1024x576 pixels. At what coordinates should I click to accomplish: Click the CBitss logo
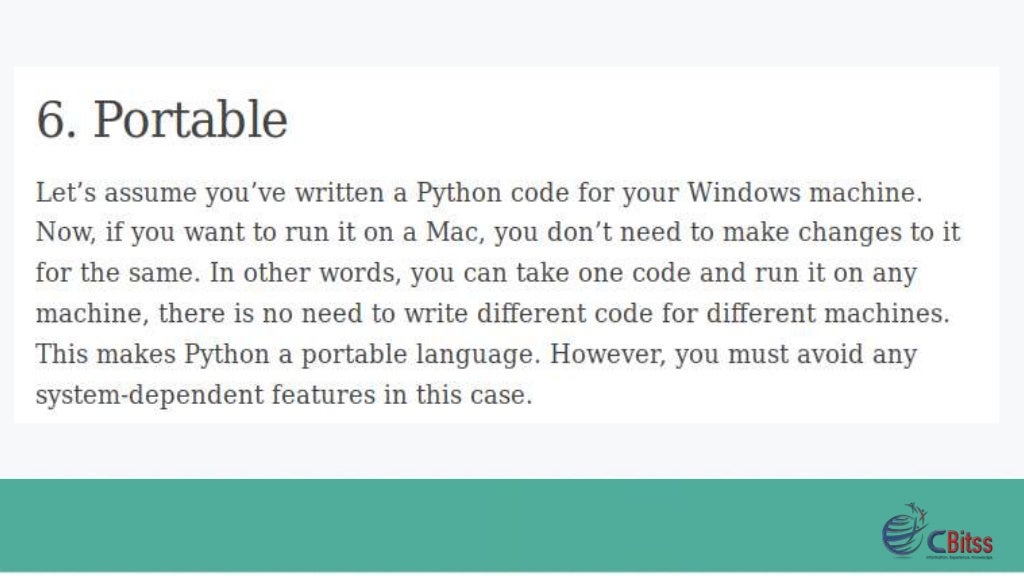coord(938,531)
